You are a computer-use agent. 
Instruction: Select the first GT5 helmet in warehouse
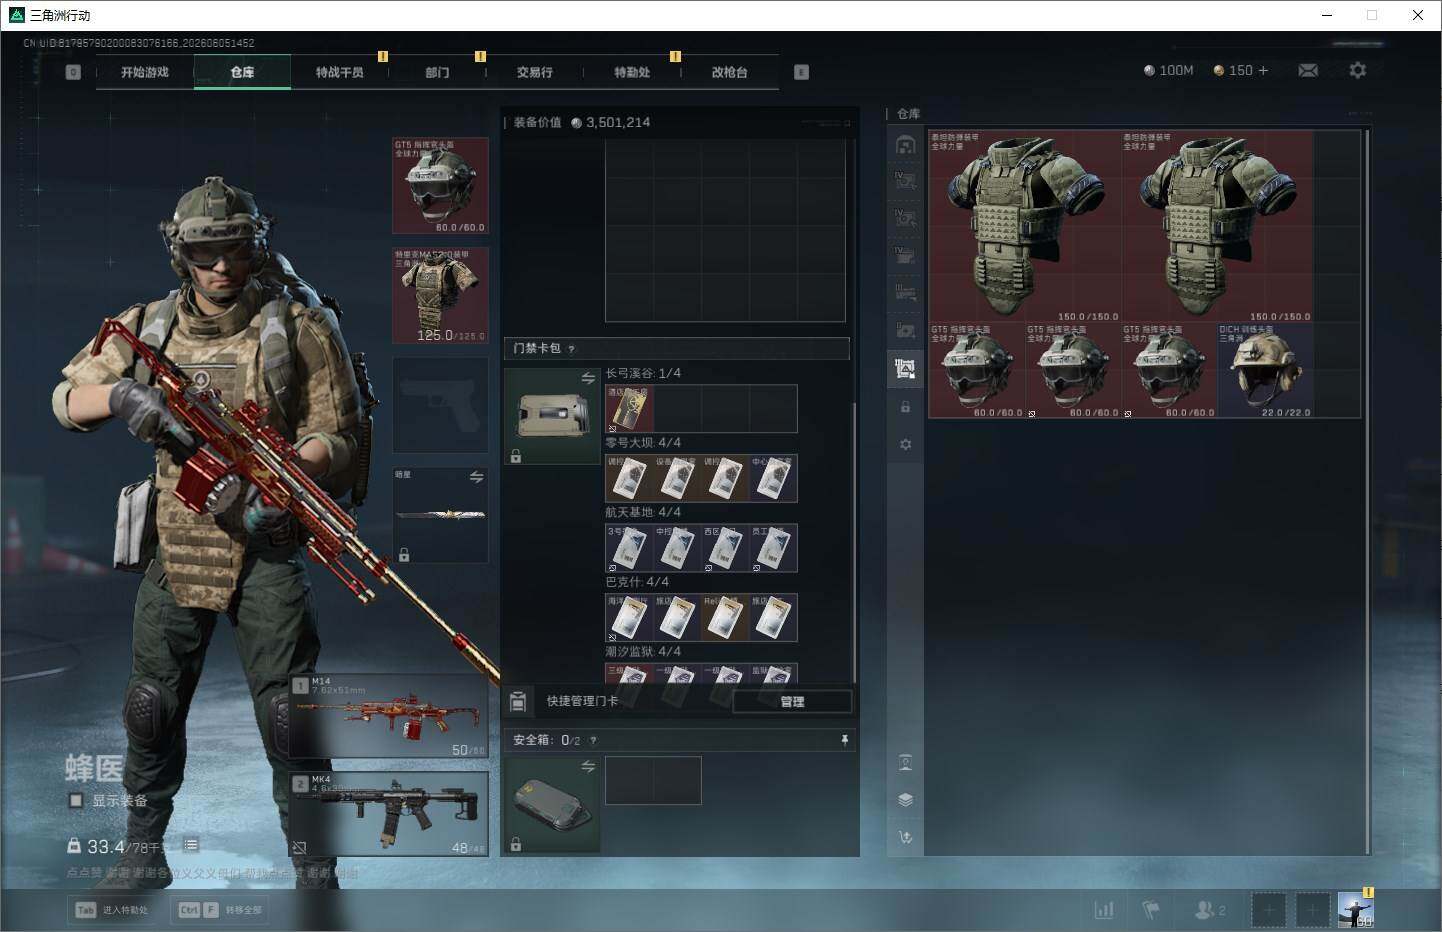(x=977, y=370)
